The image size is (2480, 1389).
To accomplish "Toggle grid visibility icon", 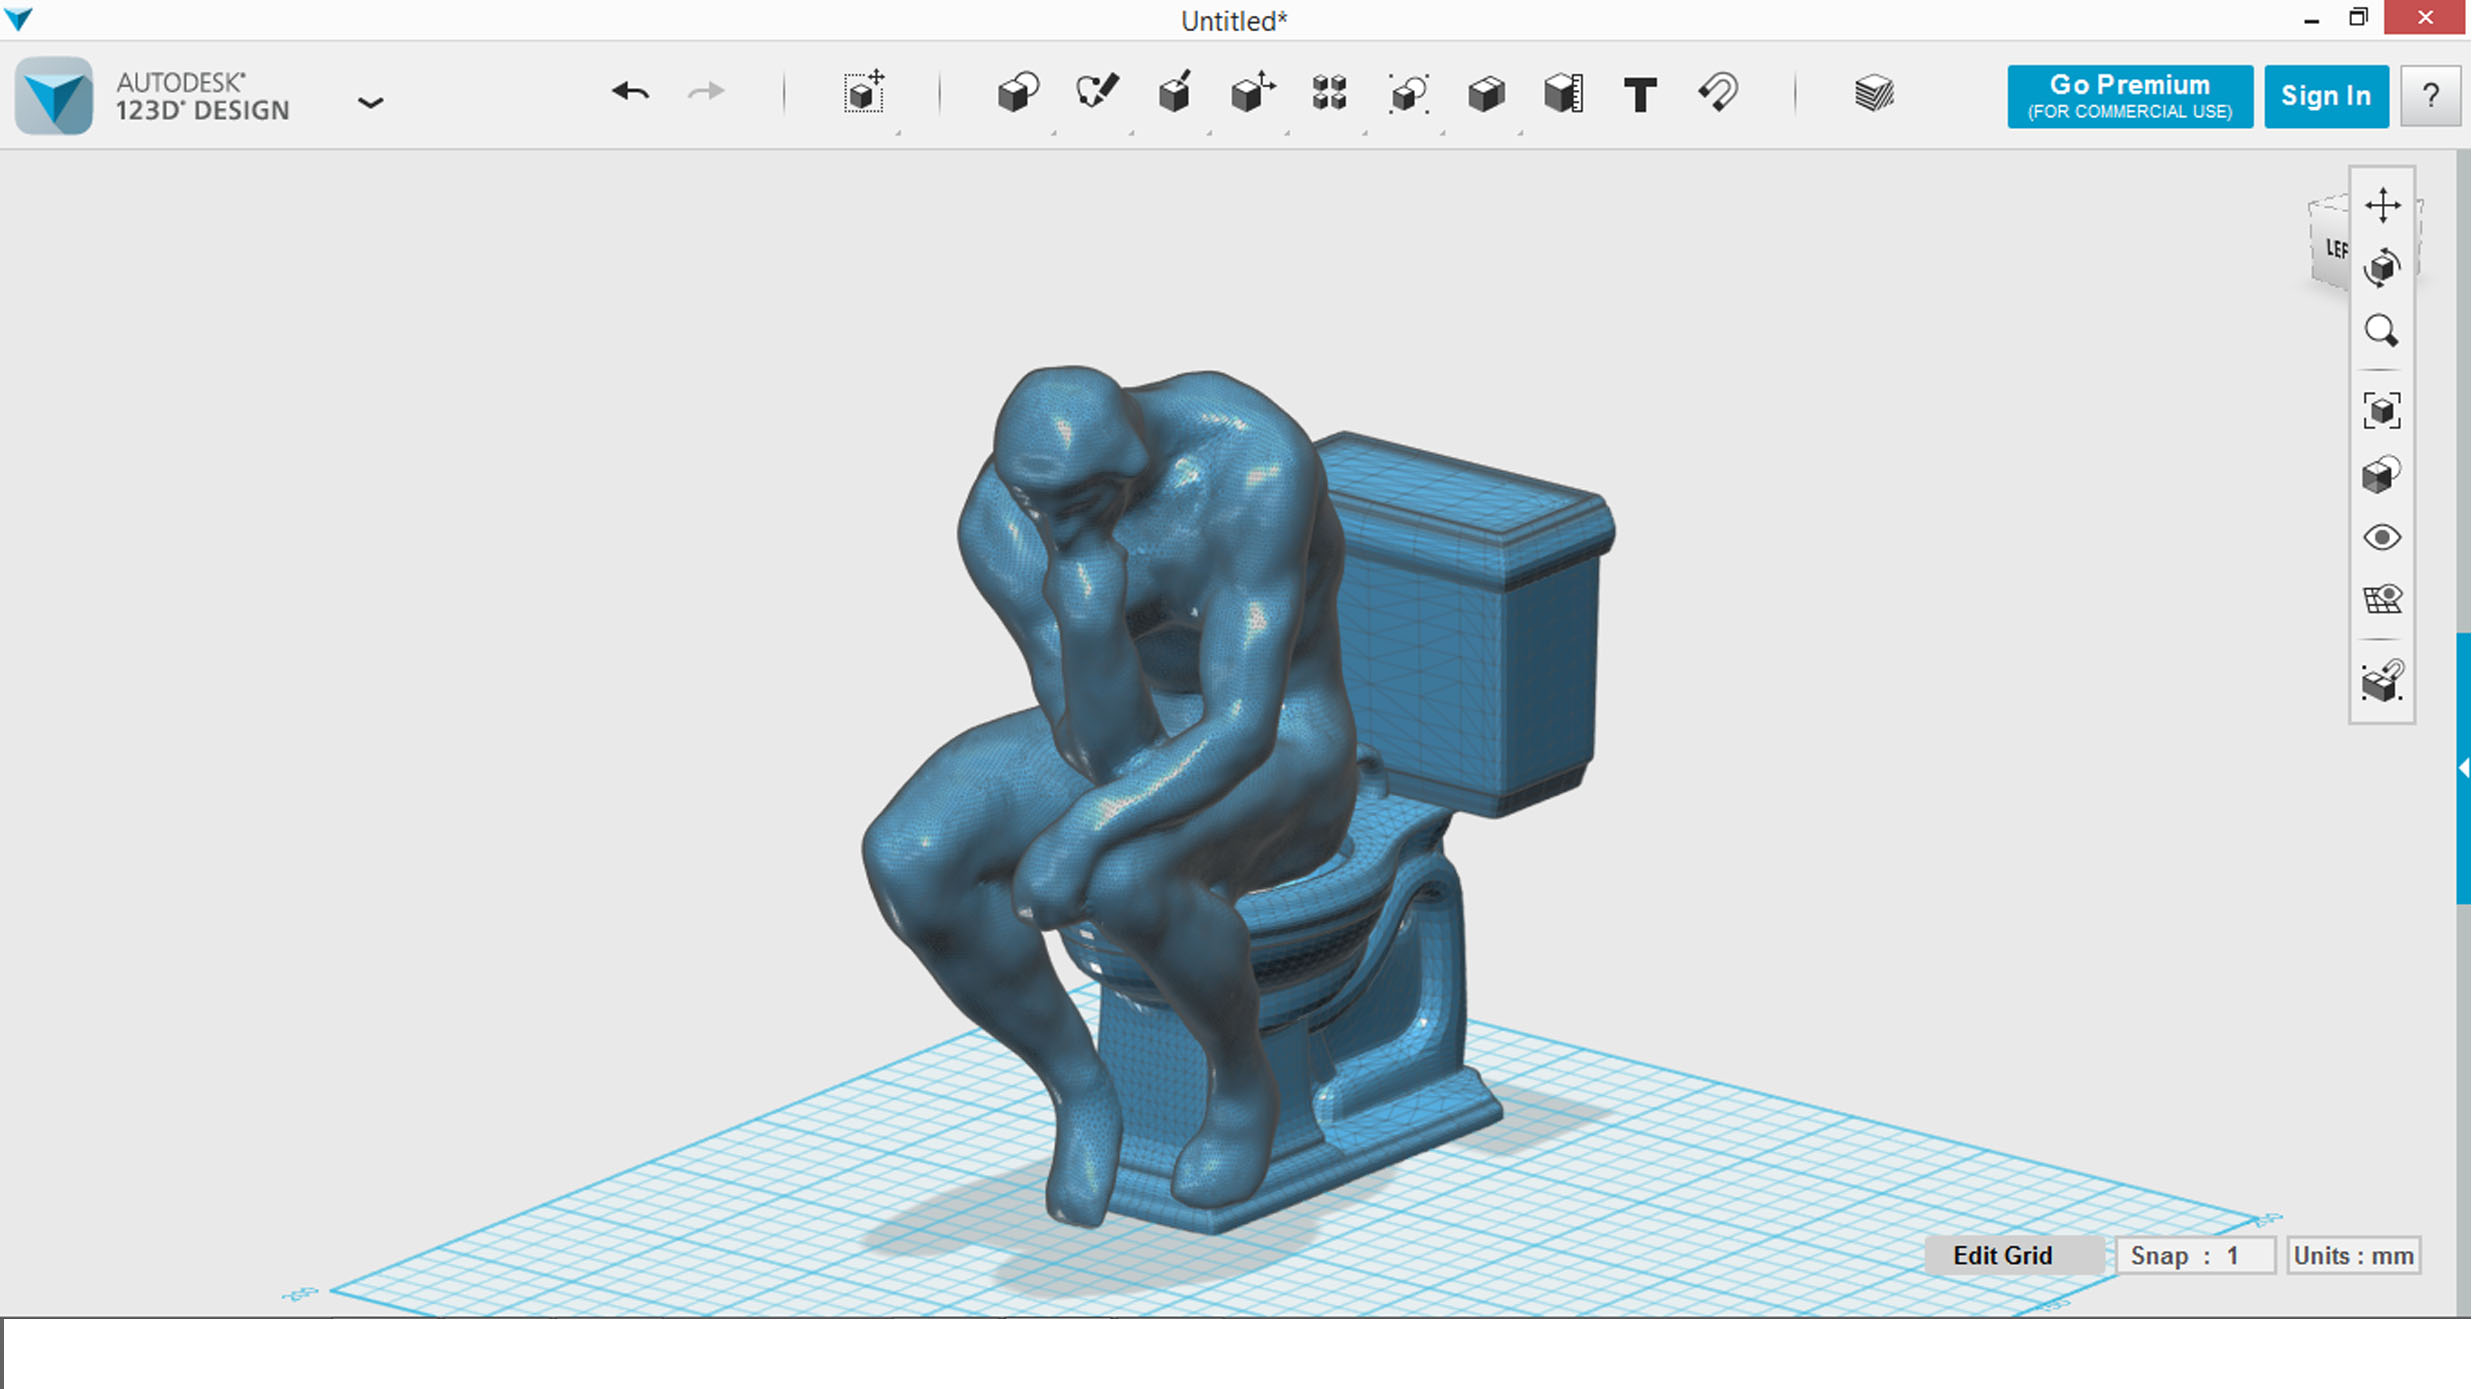I will coord(2382,600).
